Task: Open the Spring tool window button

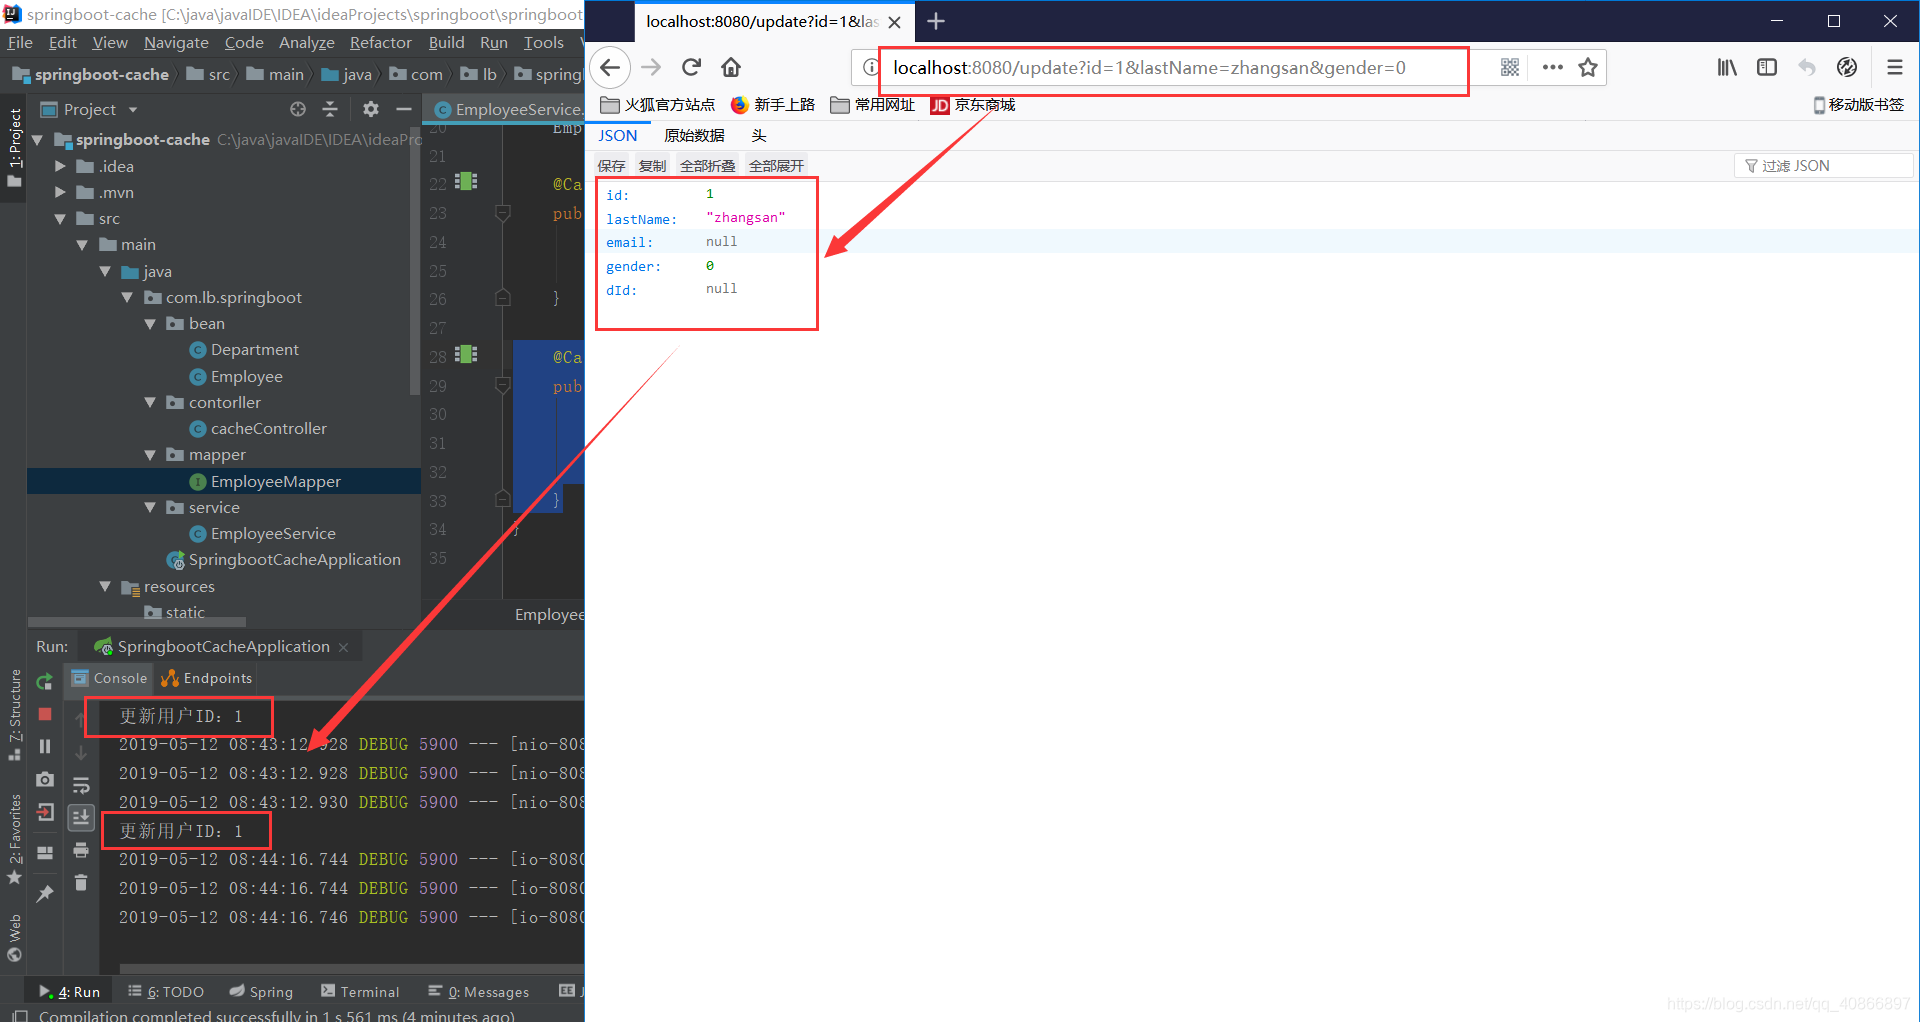Action: click(x=261, y=991)
